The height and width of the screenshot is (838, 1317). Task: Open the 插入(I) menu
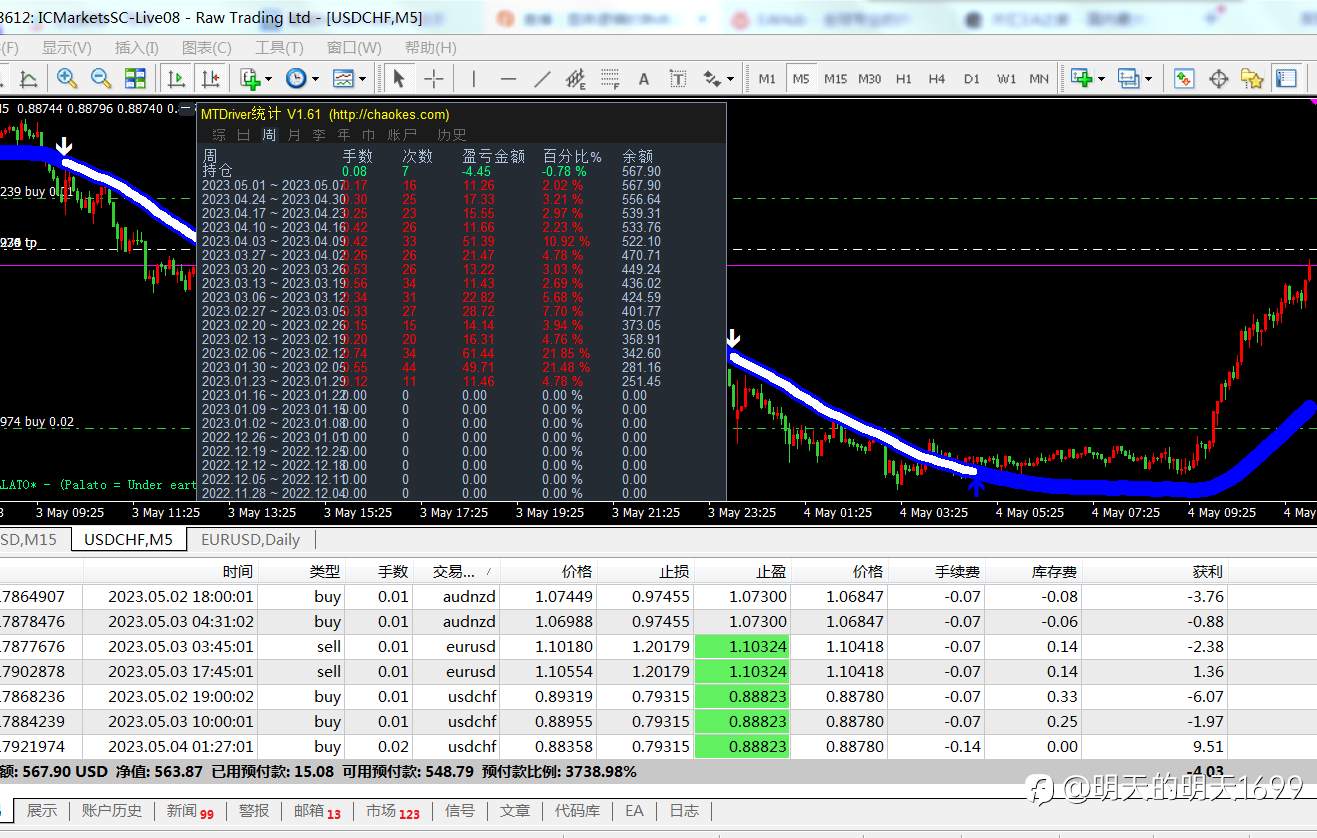(137, 48)
